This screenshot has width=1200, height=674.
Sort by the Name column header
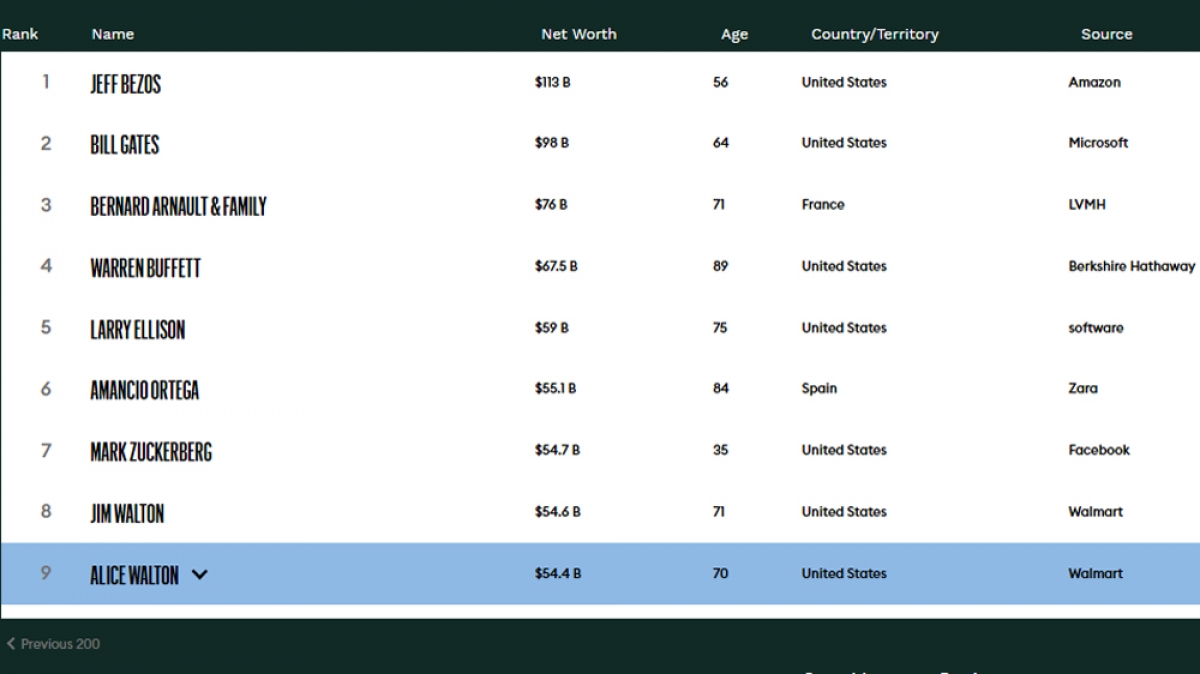[113, 34]
